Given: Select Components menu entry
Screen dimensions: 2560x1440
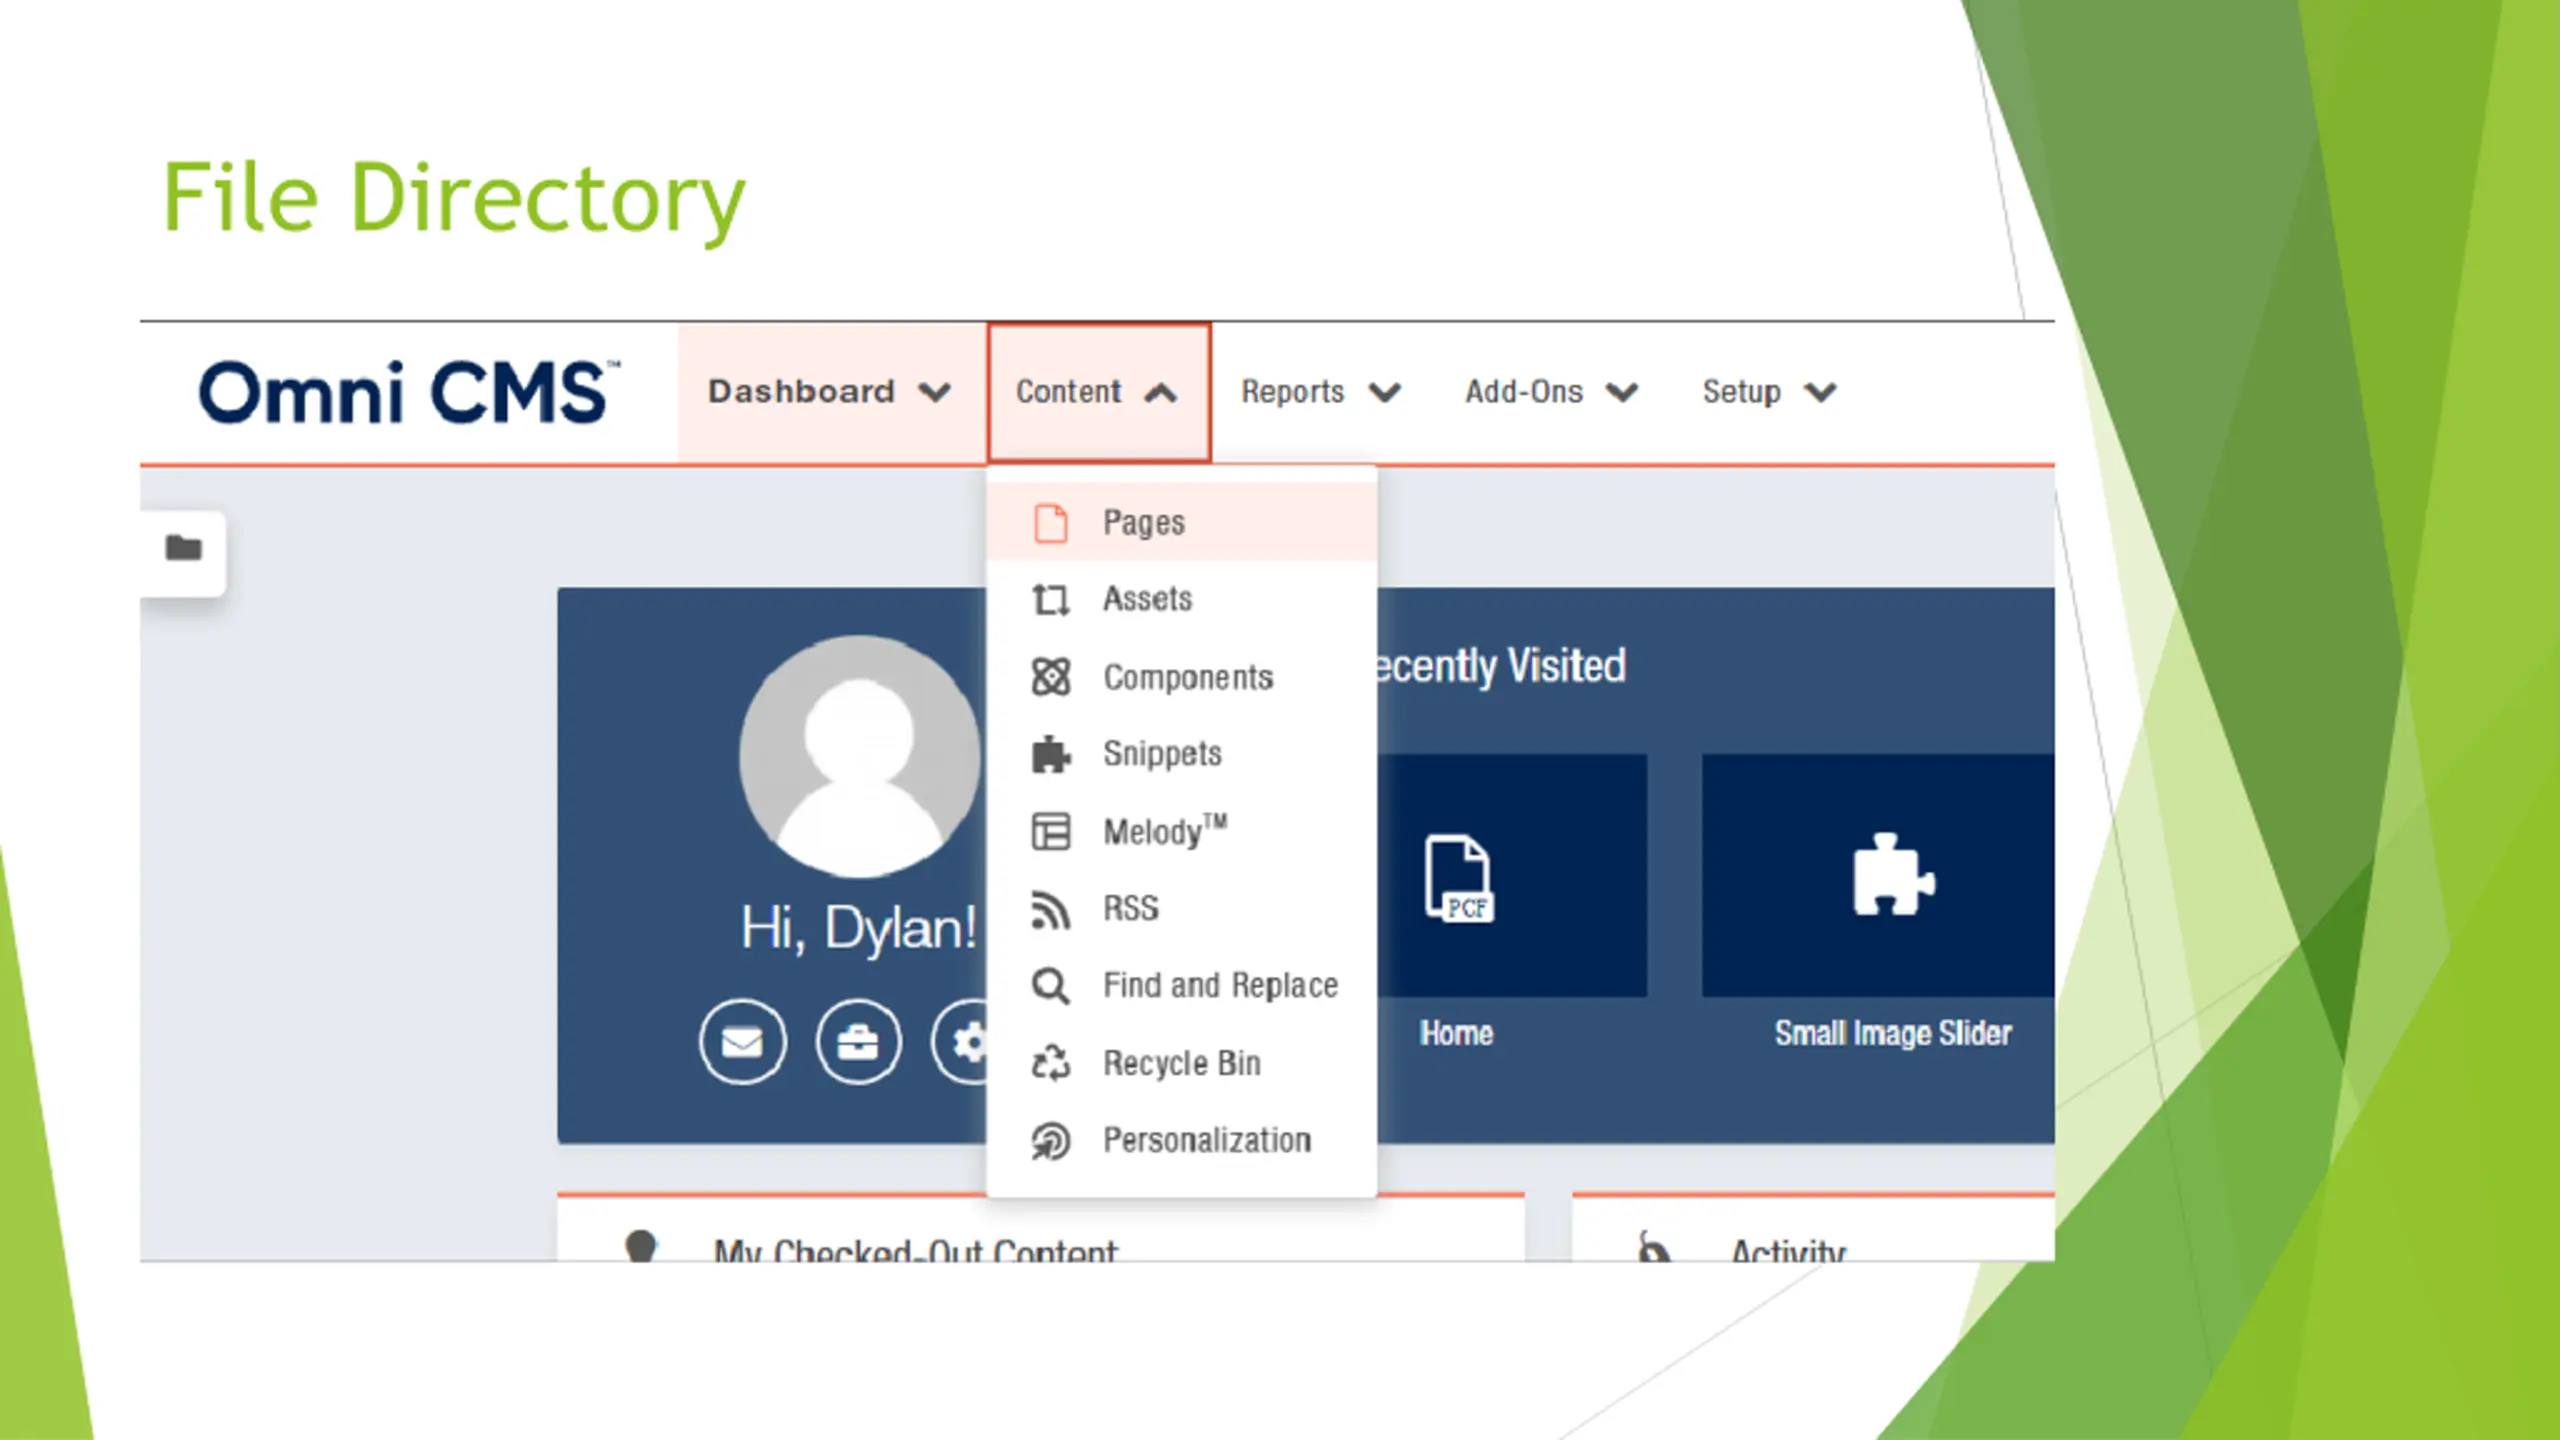Looking at the screenshot, I should [x=1181, y=677].
